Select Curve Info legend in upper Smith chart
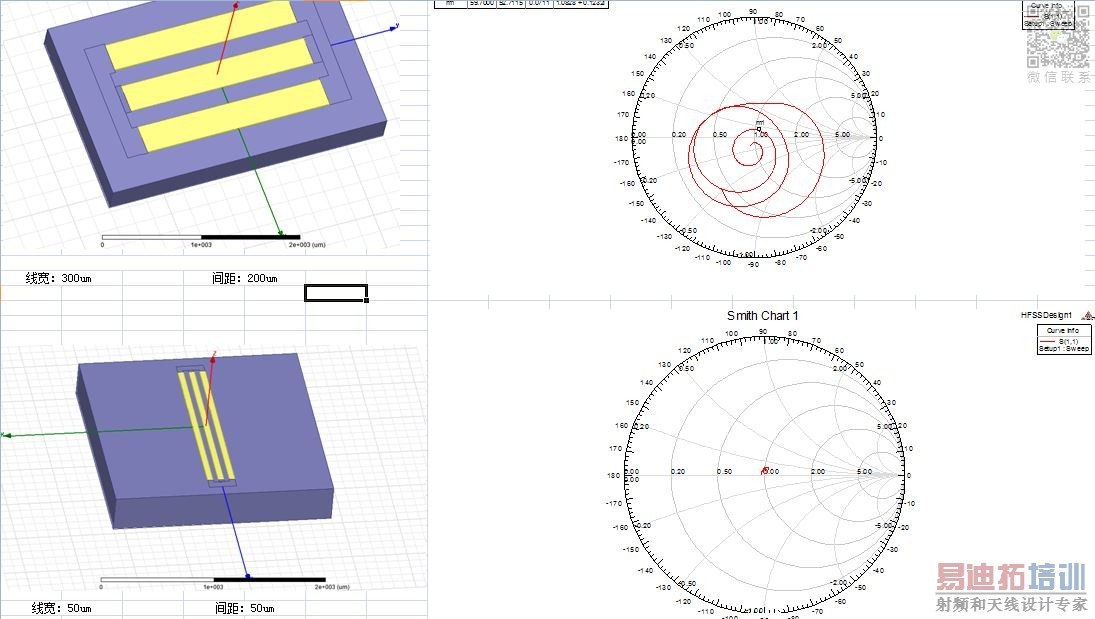Image resolution: width=1095 pixels, height=619 pixels. (1048, 15)
